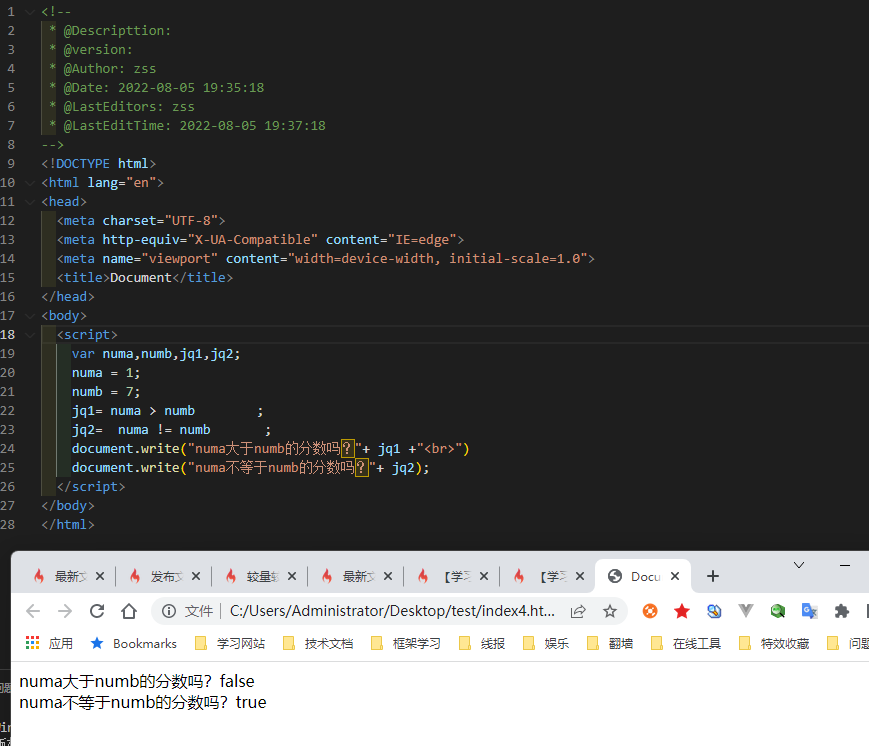
Task: Open the orange circular extension
Action: point(650,611)
